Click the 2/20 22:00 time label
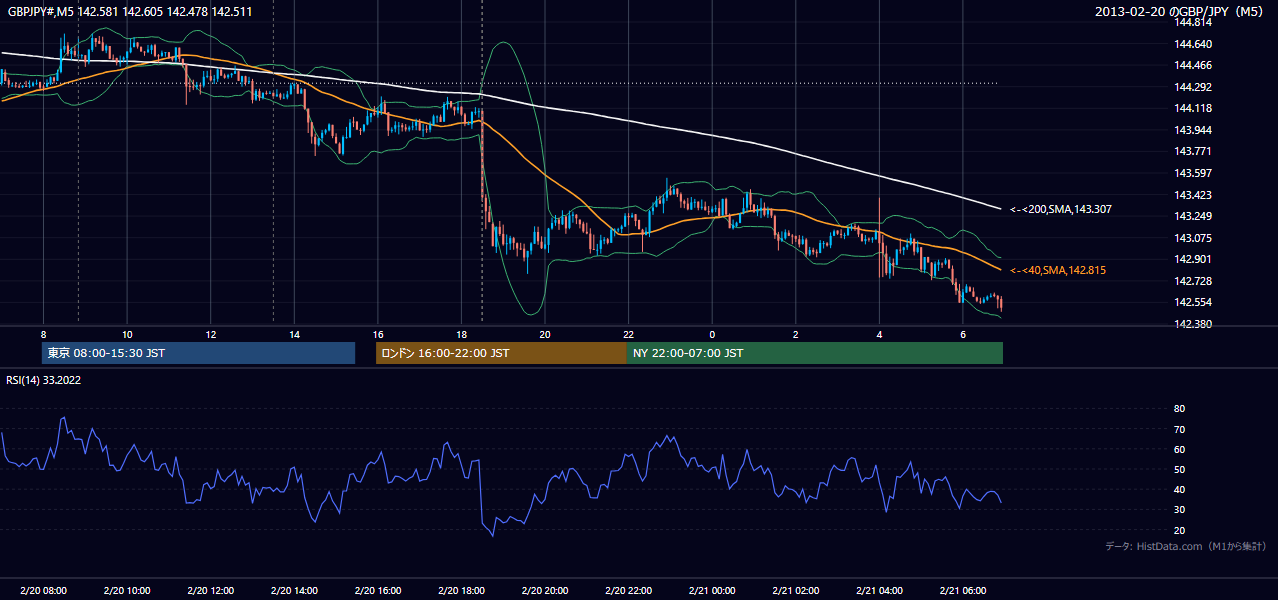 (x=628, y=591)
